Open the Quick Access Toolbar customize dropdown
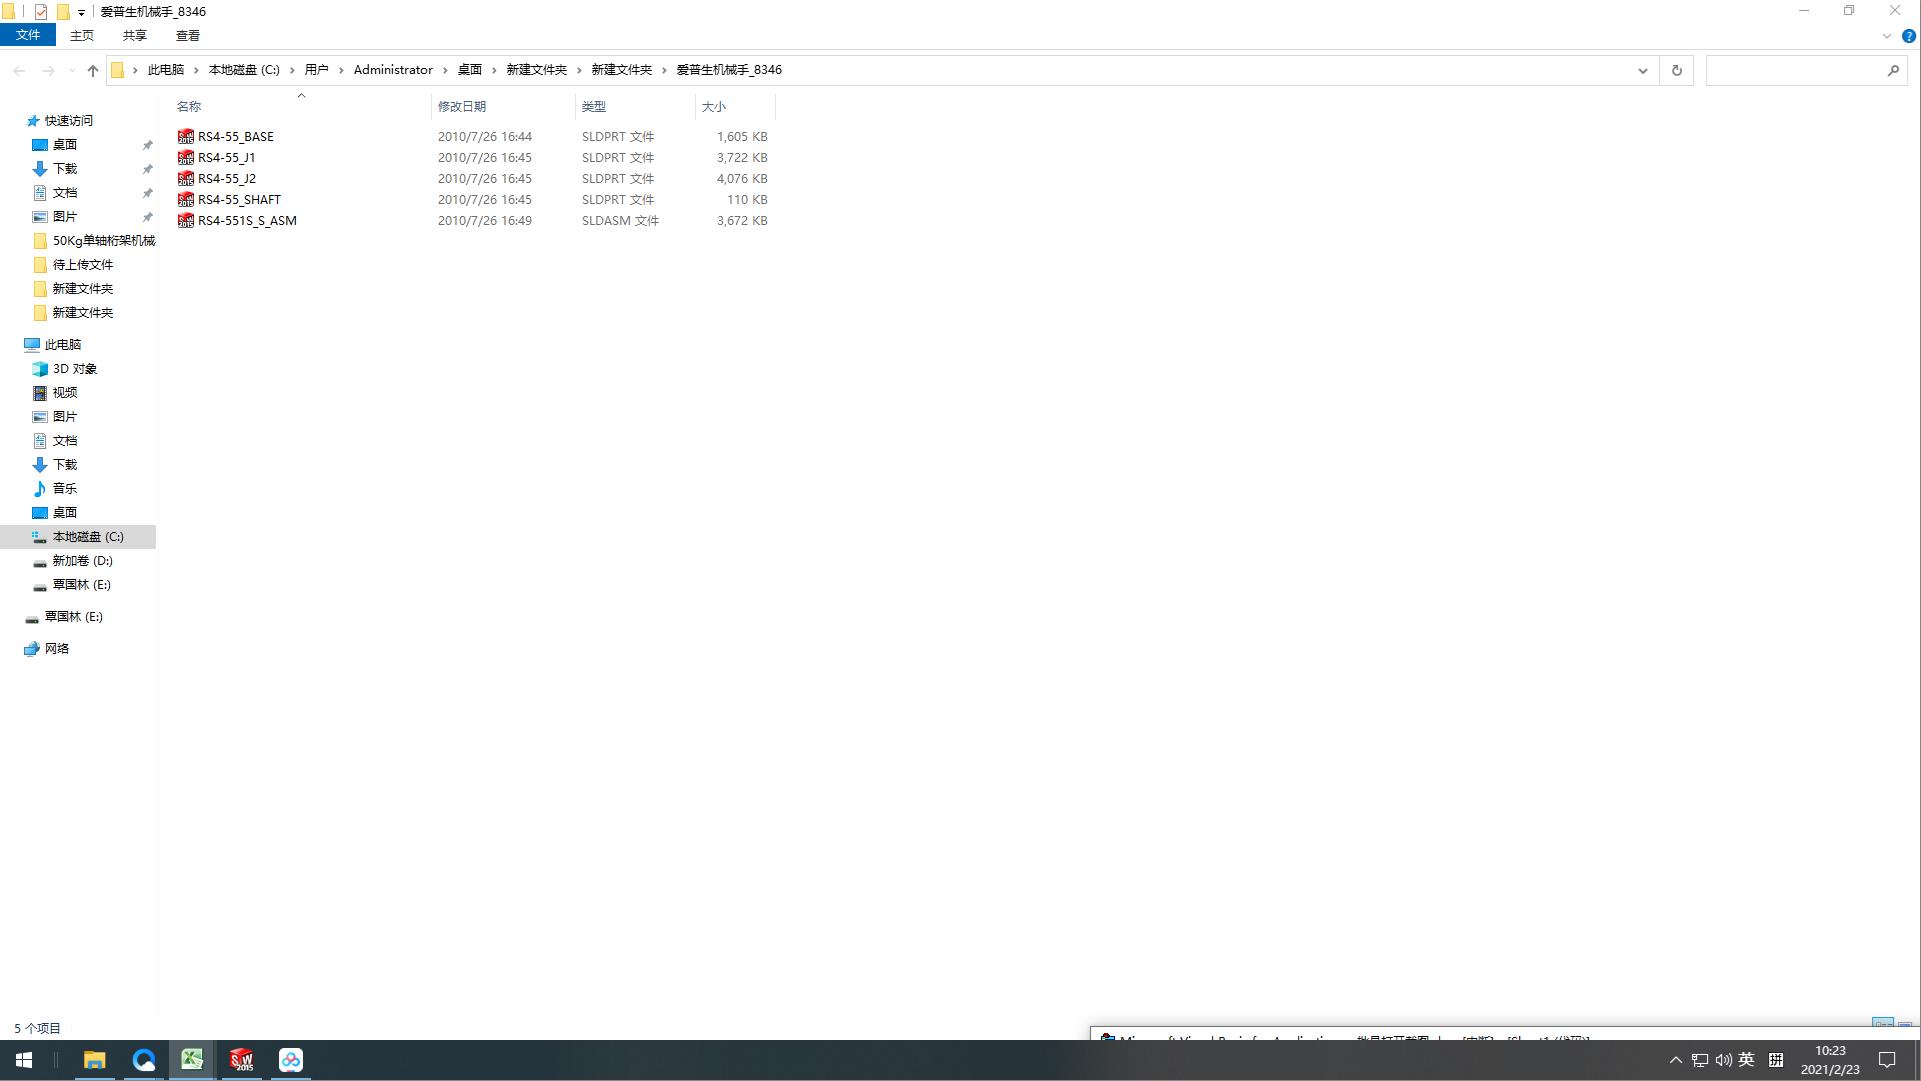This screenshot has height=1081, width=1921. [x=81, y=12]
